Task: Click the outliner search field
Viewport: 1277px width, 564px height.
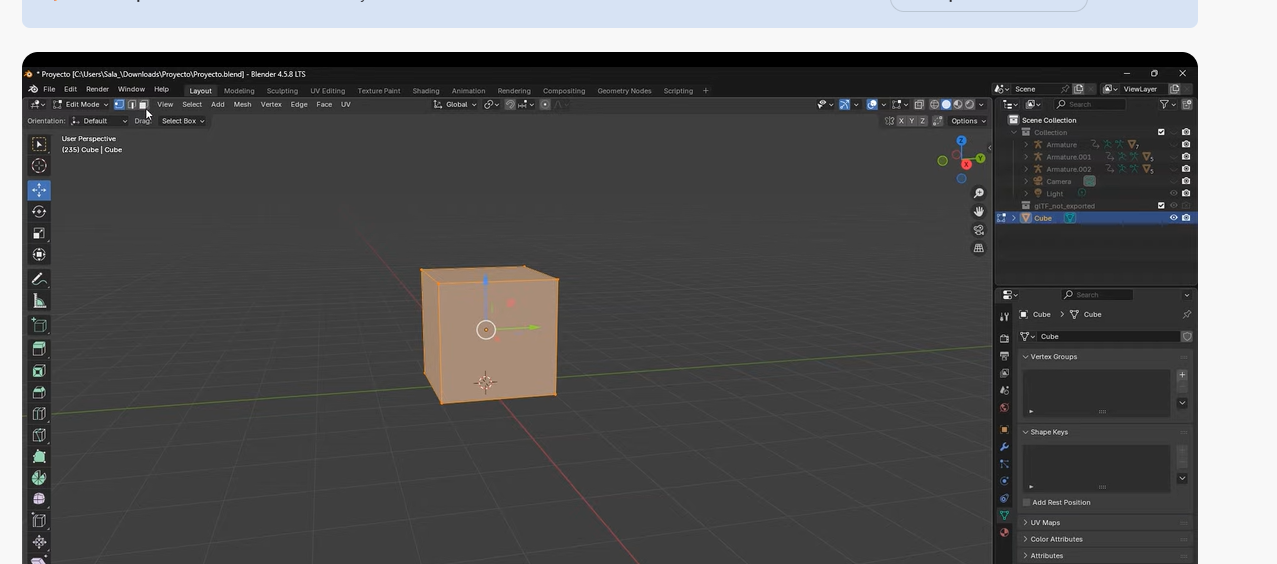Action: coord(1090,104)
